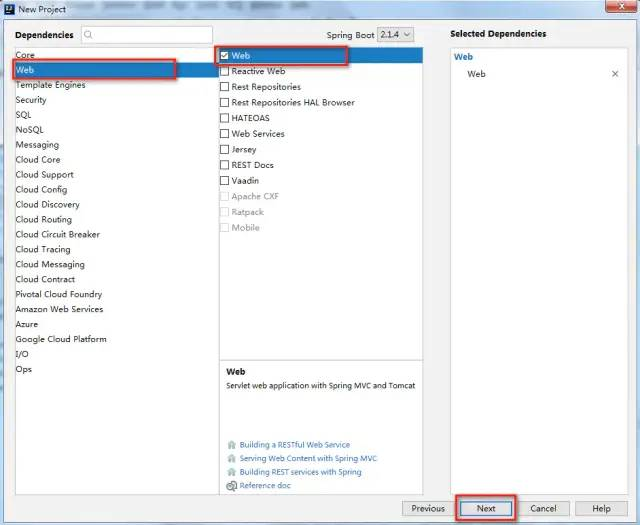Screen dimensions: 640x525
Task: Select the Messaging category
Action: (116, 145)
